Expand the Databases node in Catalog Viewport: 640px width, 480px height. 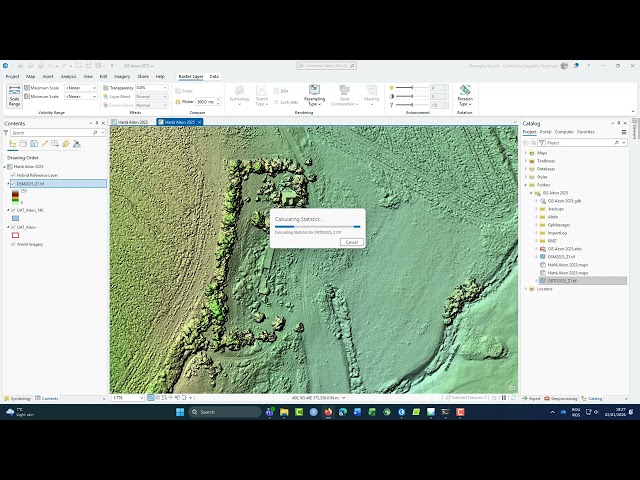[526, 169]
